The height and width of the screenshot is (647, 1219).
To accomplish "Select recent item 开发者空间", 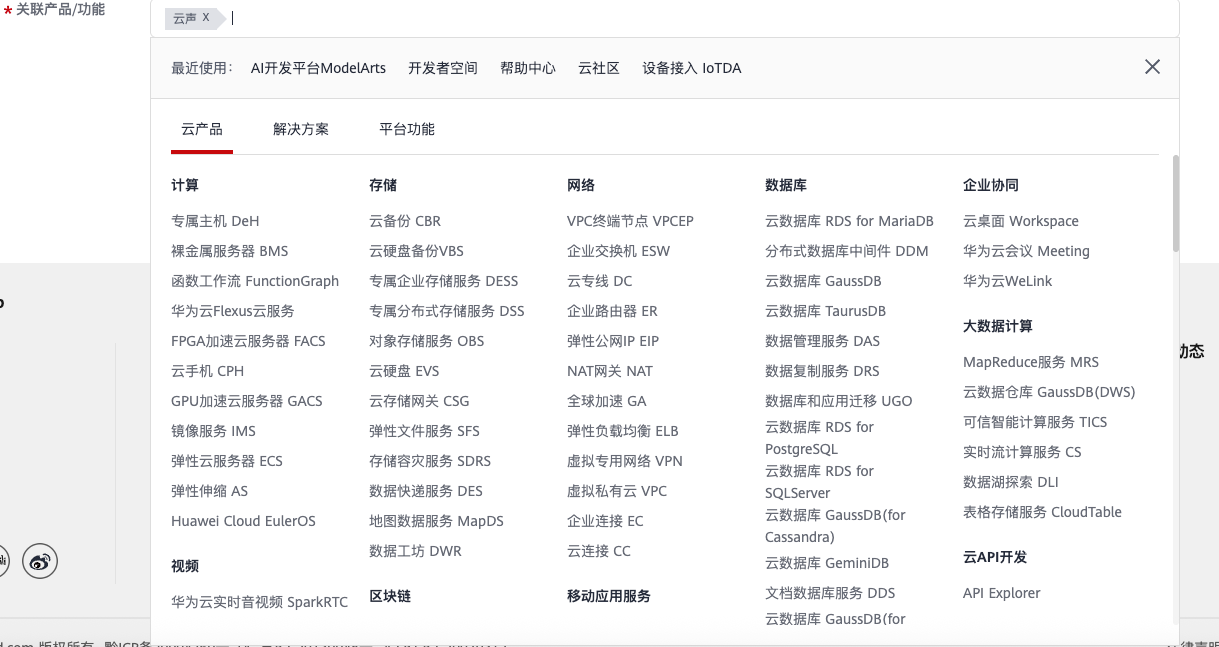I will pos(443,68).
